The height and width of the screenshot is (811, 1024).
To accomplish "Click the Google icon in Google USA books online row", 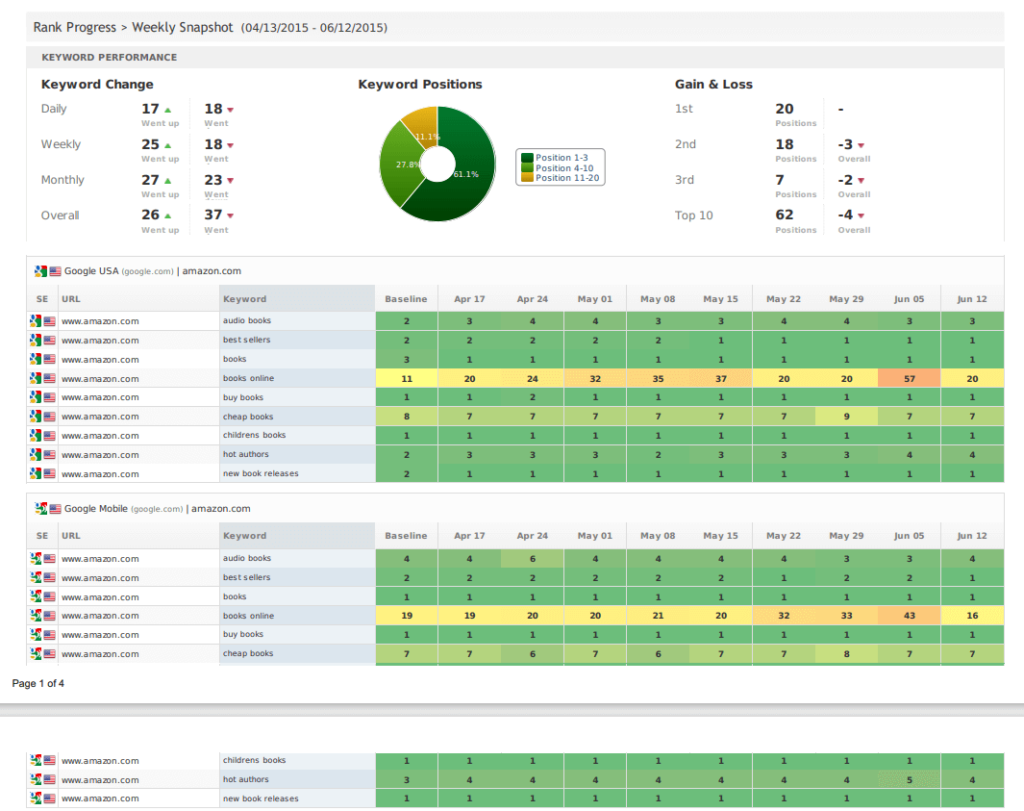I will 35,378.
